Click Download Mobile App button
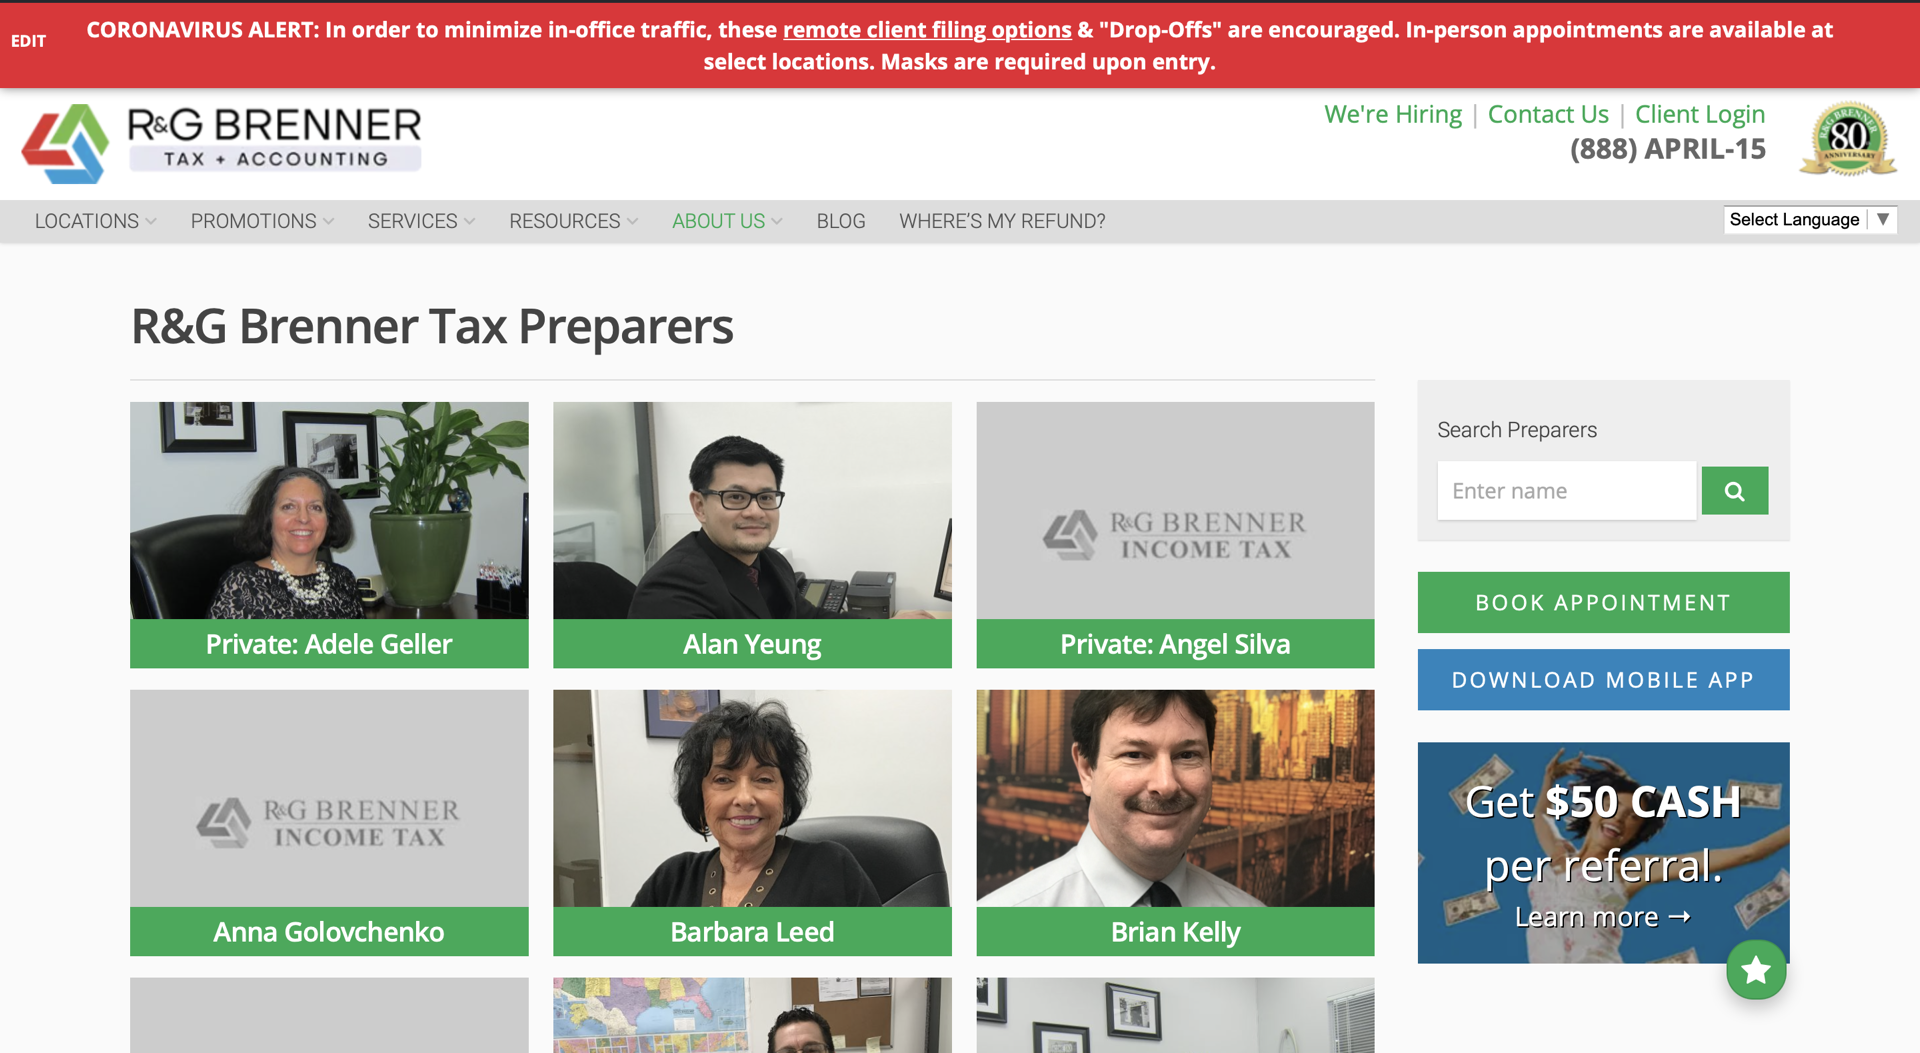Viewport: 1920px width, 1053px height. 1603,680
